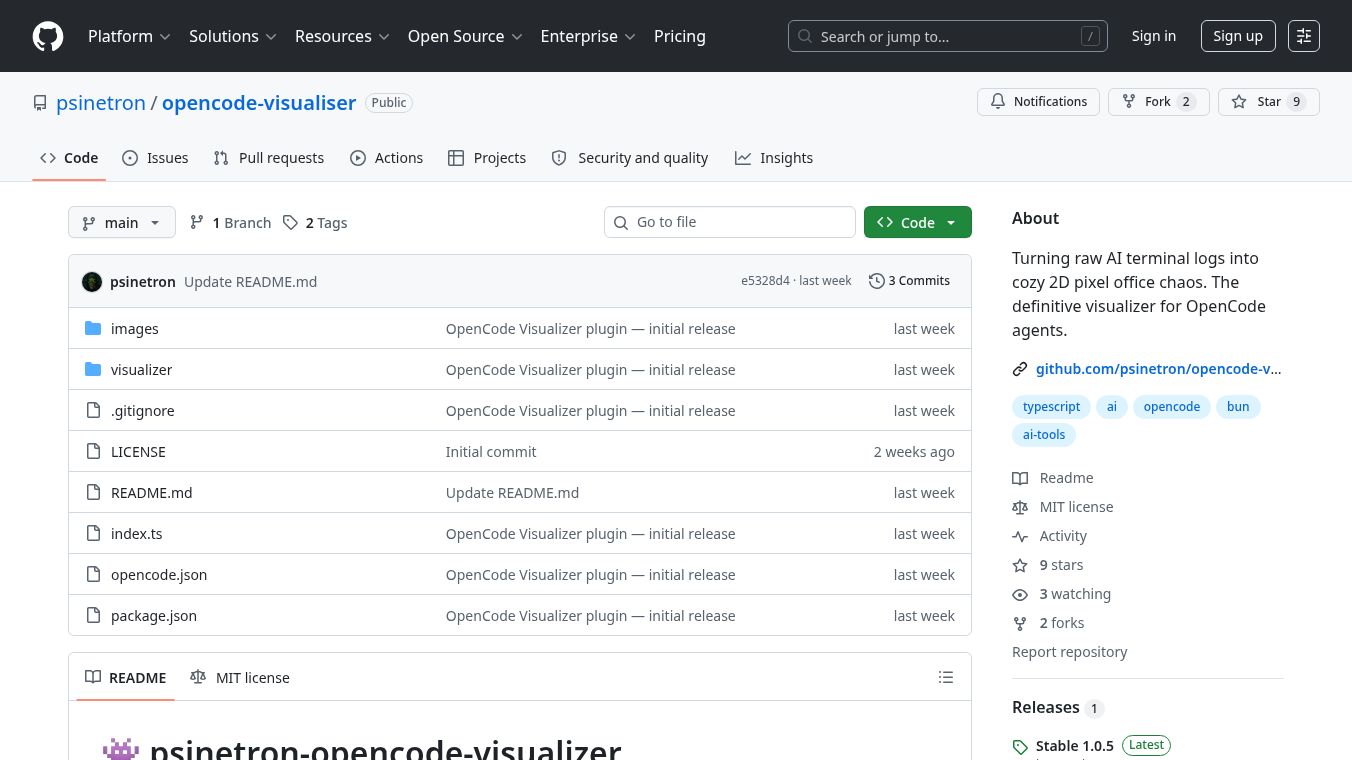
Task: Click the ai-tools topic tag
Action: pos(1044,435)
